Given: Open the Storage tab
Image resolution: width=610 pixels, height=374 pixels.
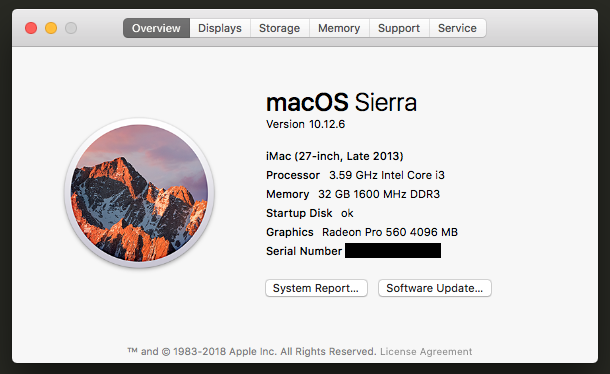Looking at the screenshot, I should (x=280, y=28).
